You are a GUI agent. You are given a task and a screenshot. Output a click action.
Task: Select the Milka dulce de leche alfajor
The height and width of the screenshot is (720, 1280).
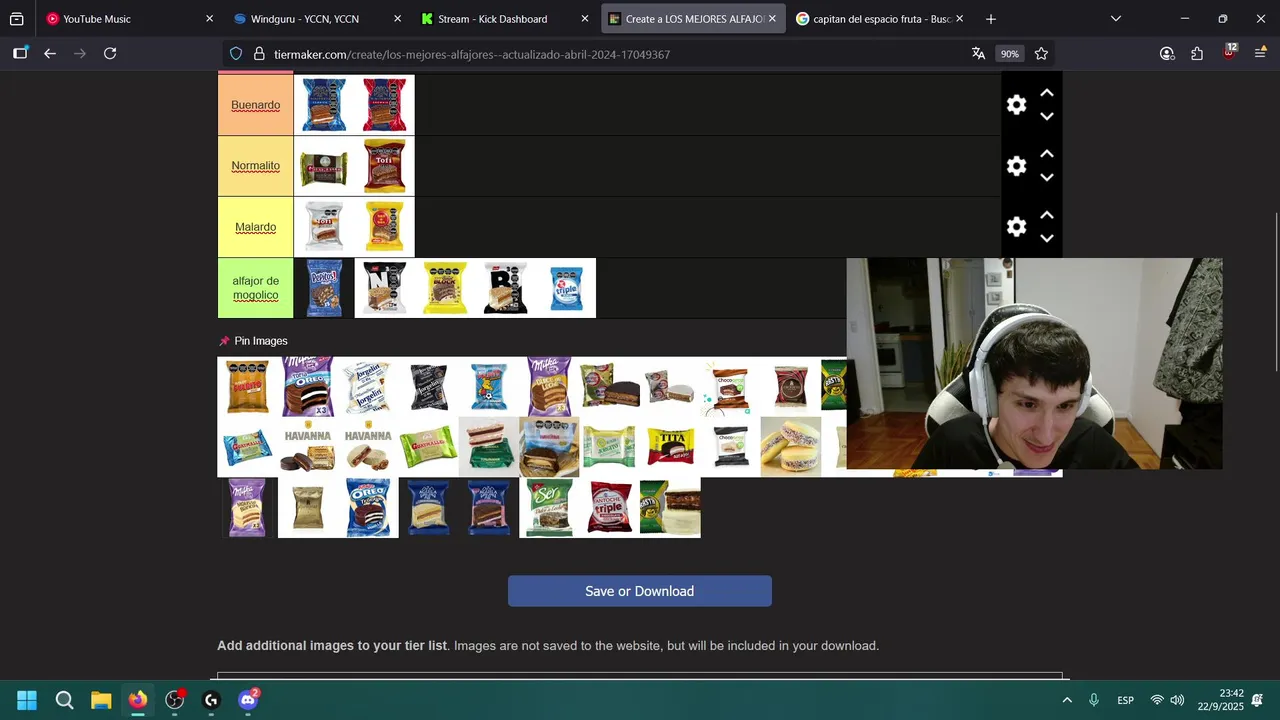[x=549, y=387]
